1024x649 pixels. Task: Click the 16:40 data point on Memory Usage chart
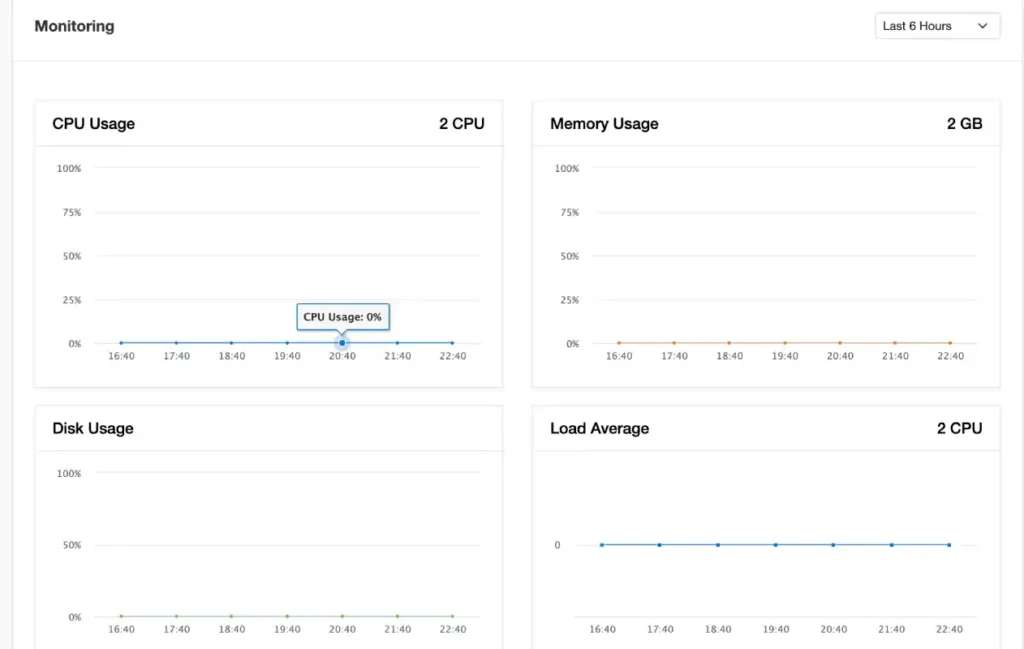(619, 343)
